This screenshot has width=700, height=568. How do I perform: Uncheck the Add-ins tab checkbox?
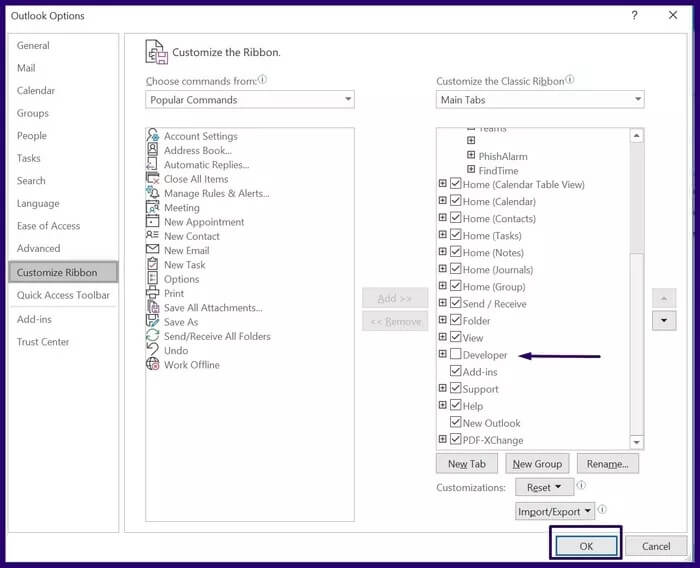[x=455, y=371]
